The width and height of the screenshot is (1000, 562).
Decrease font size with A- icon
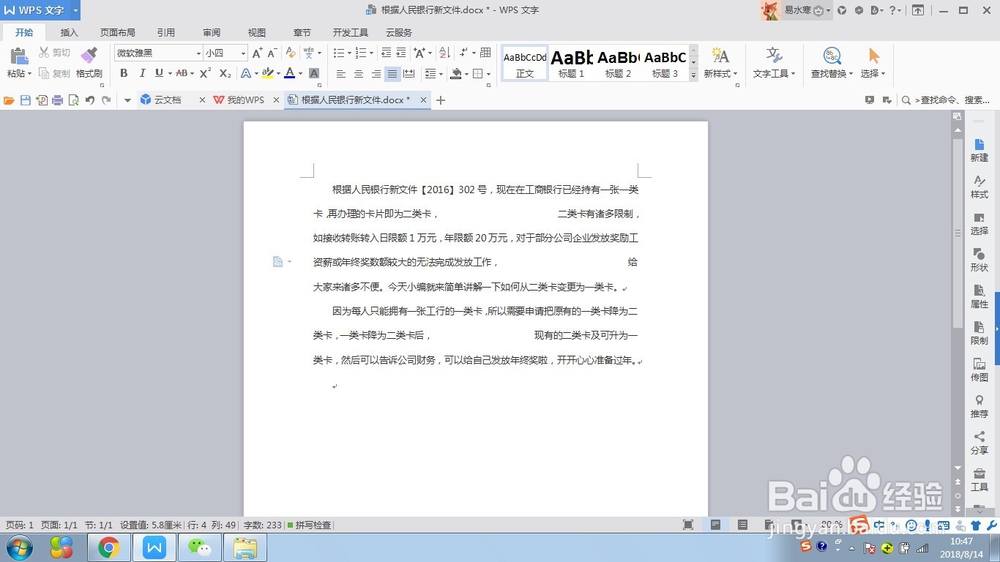click(x=272, y=53)
